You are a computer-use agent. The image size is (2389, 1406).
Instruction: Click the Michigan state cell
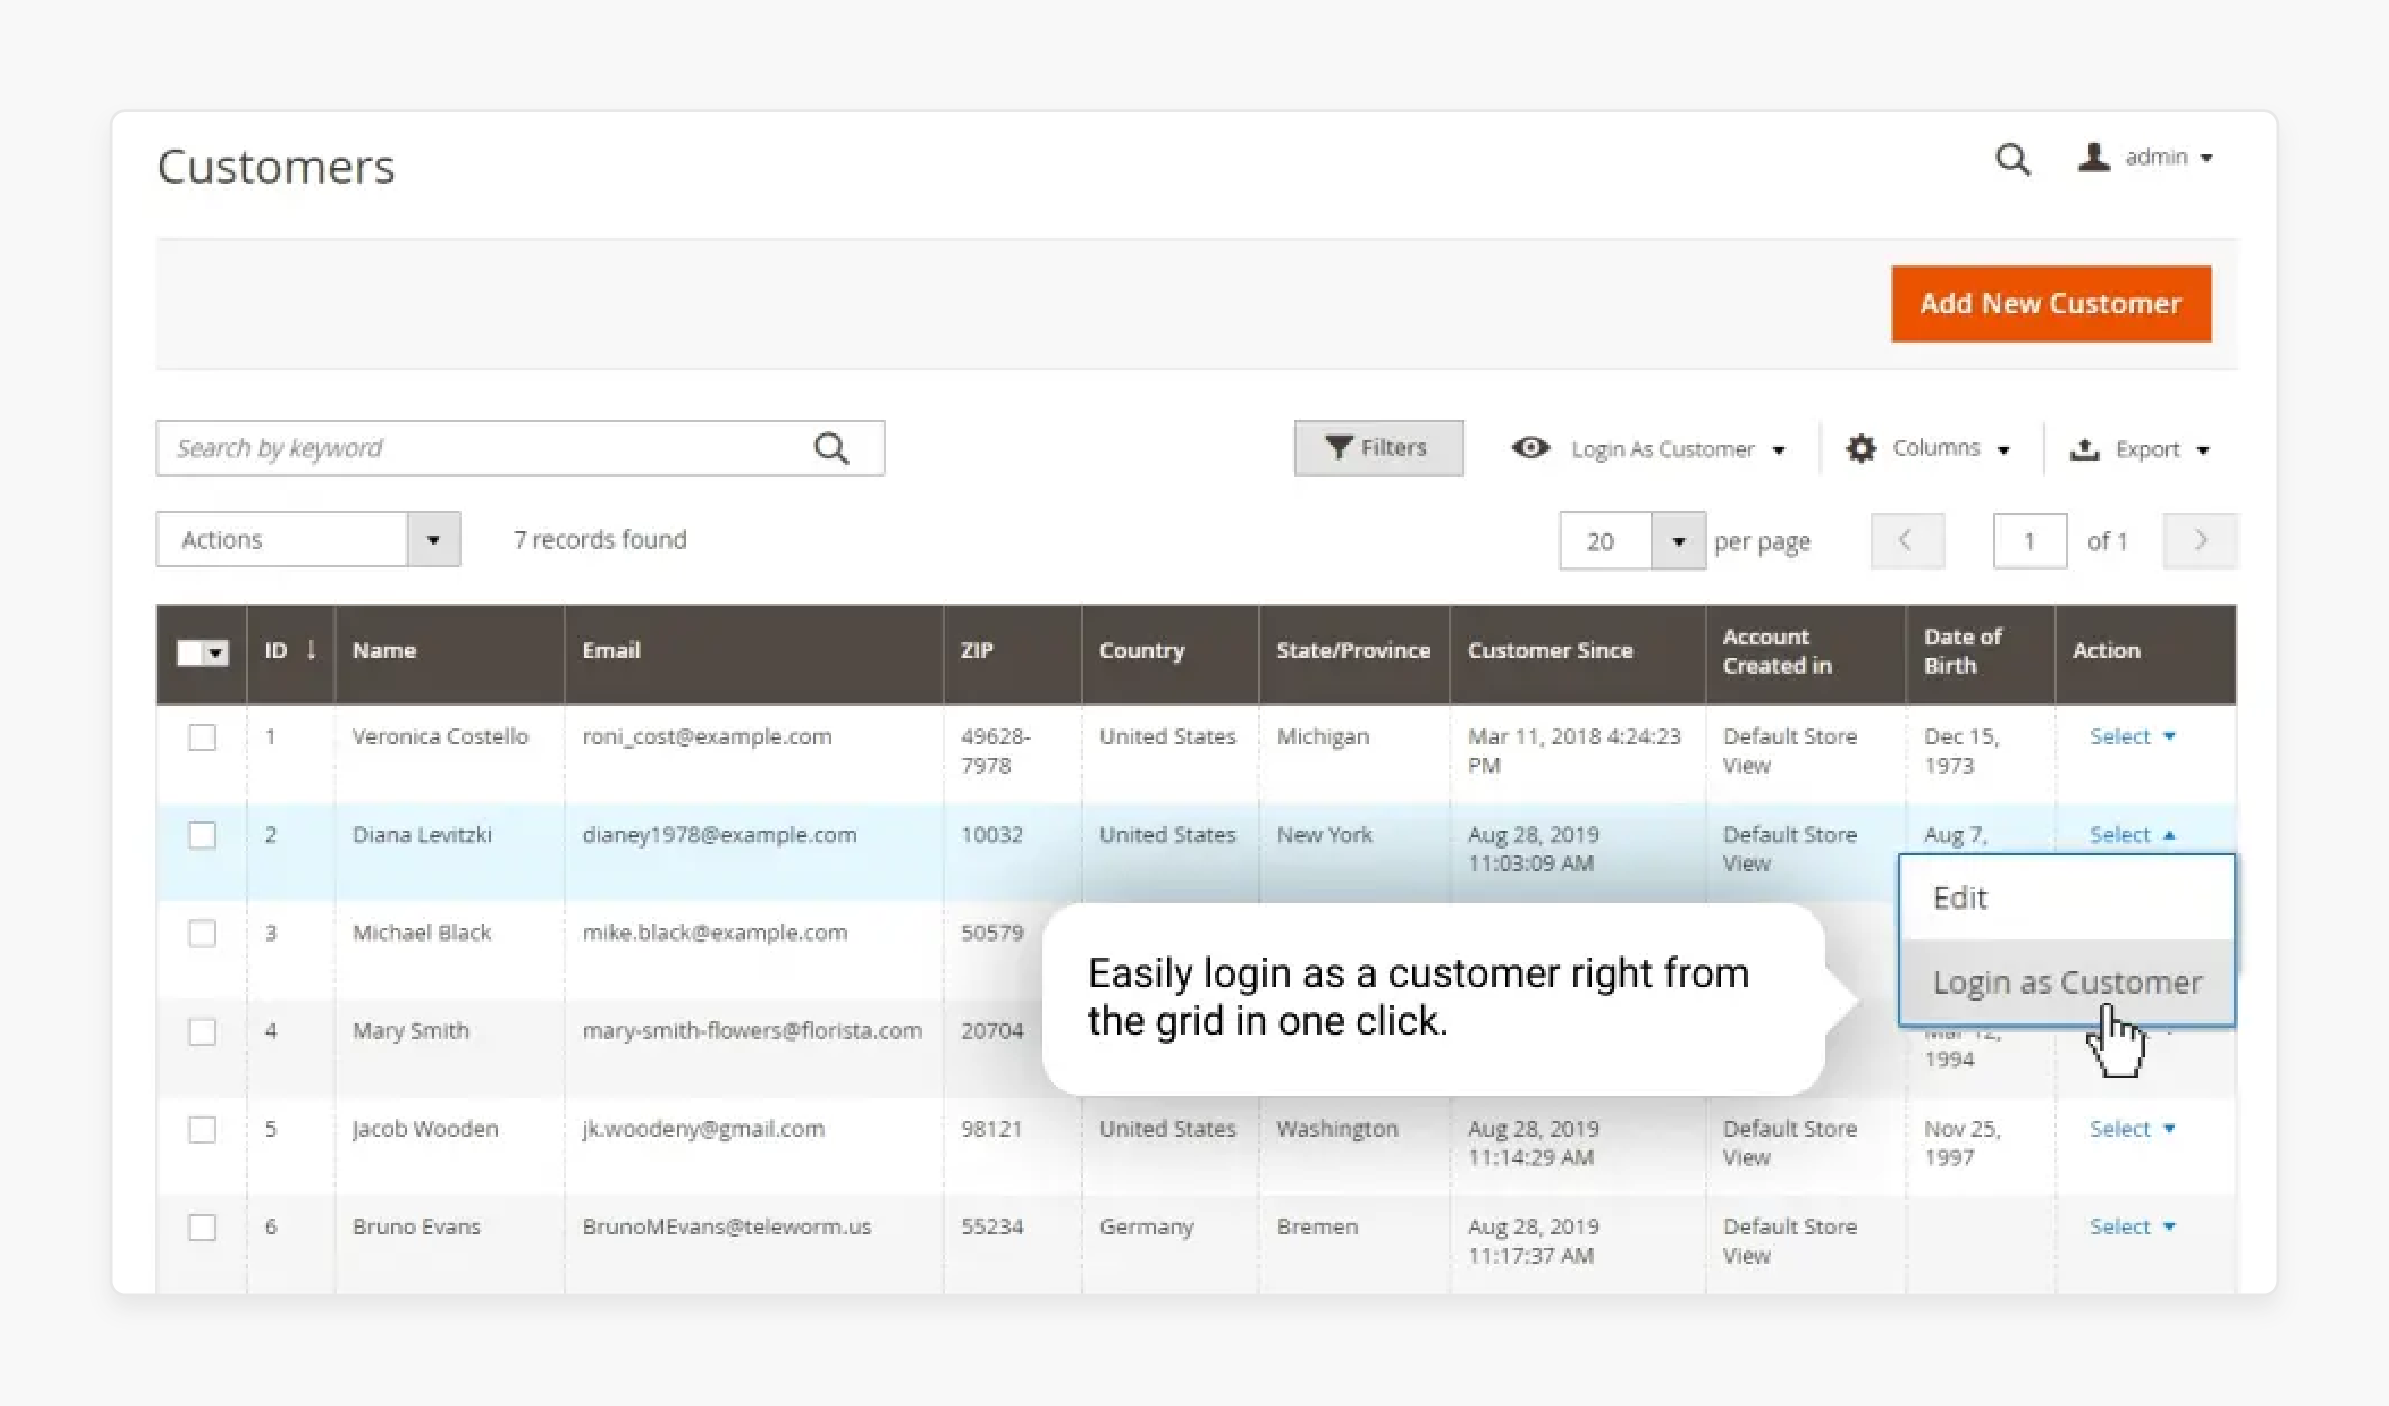click(x=1322, y=736)
